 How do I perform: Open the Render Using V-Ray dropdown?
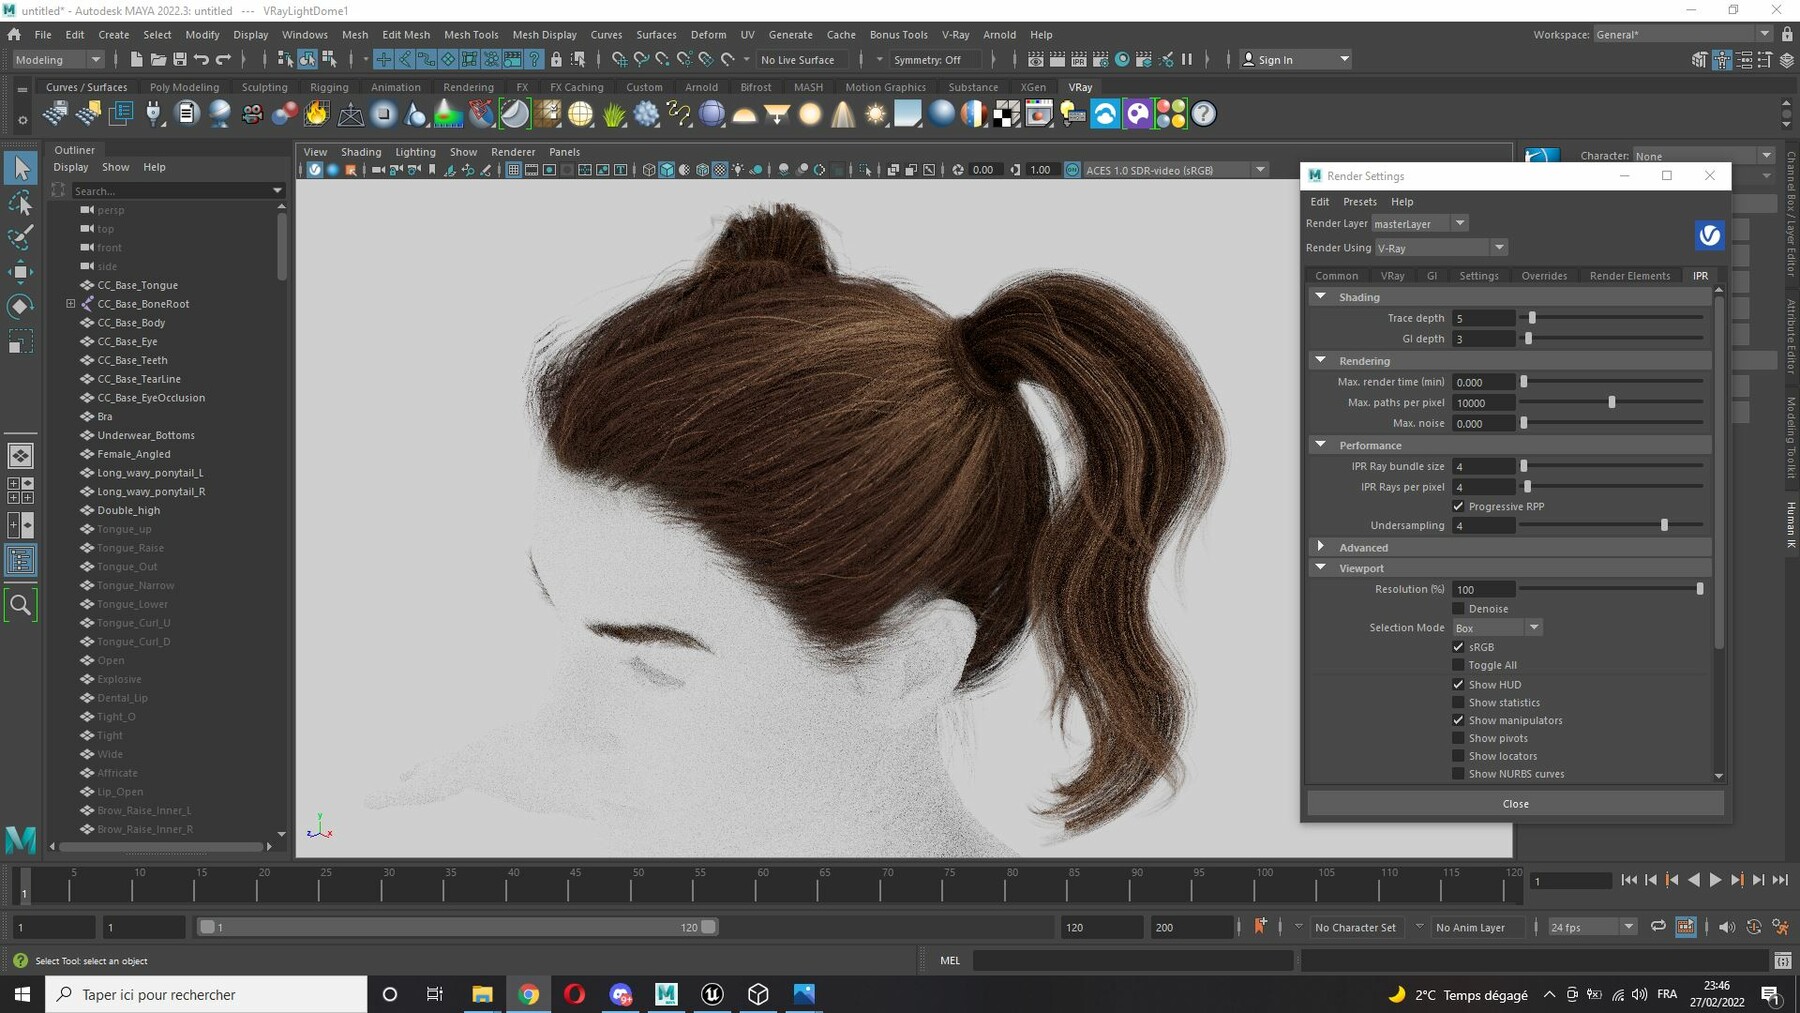click(x=1440, y=247)
